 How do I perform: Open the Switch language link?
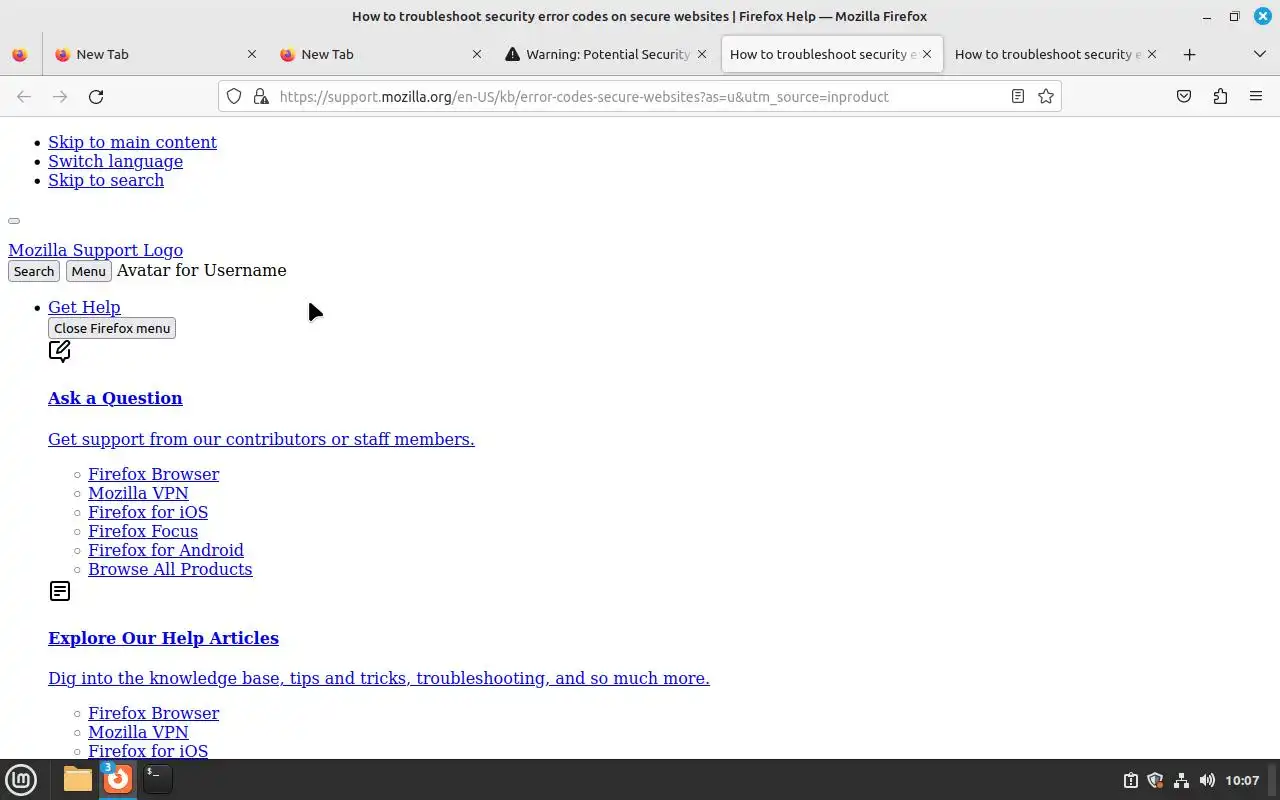click(x=115, y=161)
